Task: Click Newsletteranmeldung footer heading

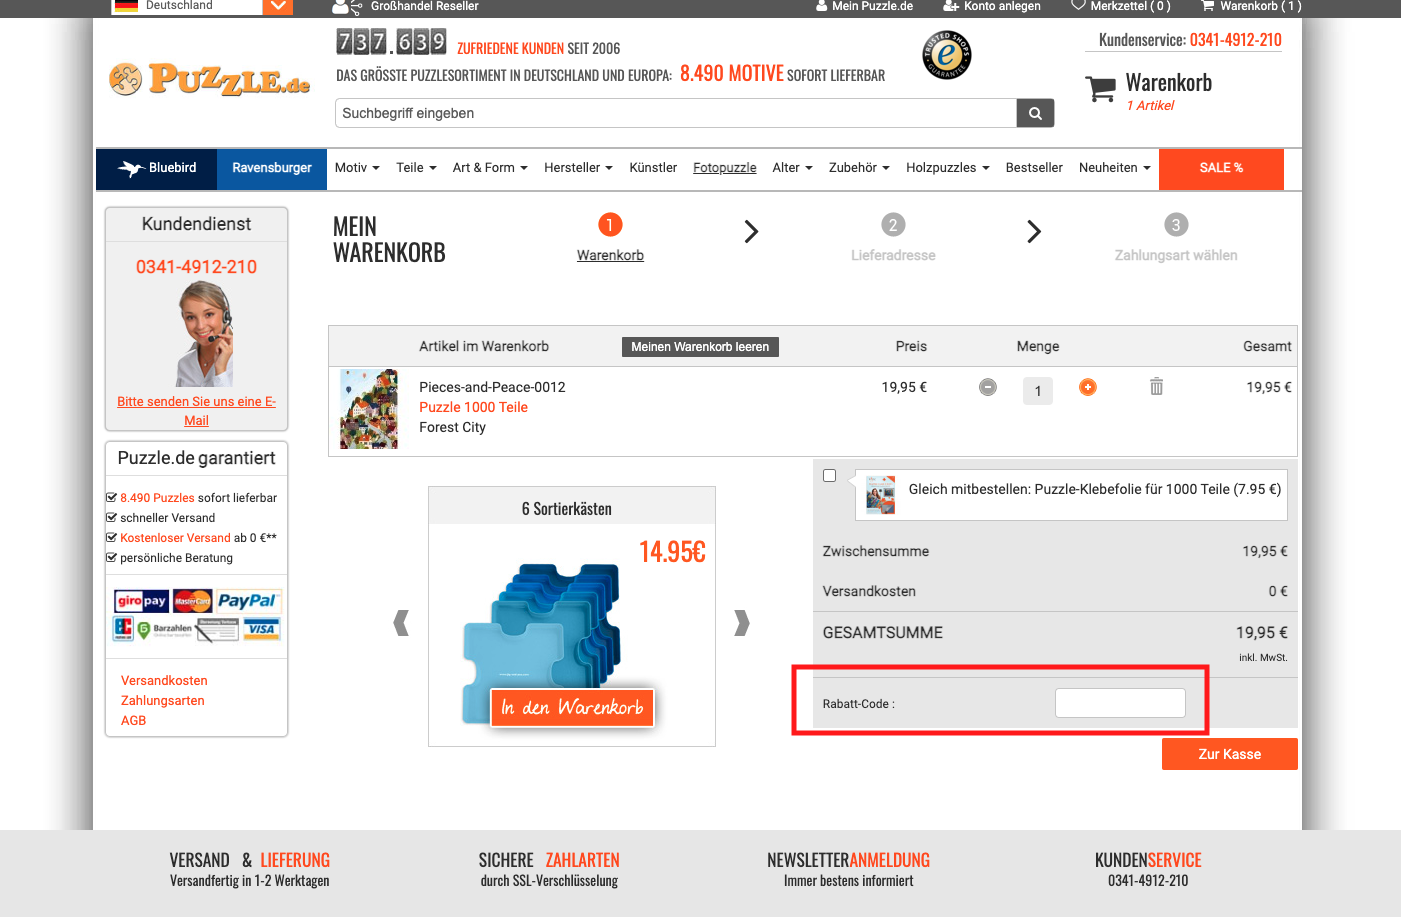Action: pos(848,860)
